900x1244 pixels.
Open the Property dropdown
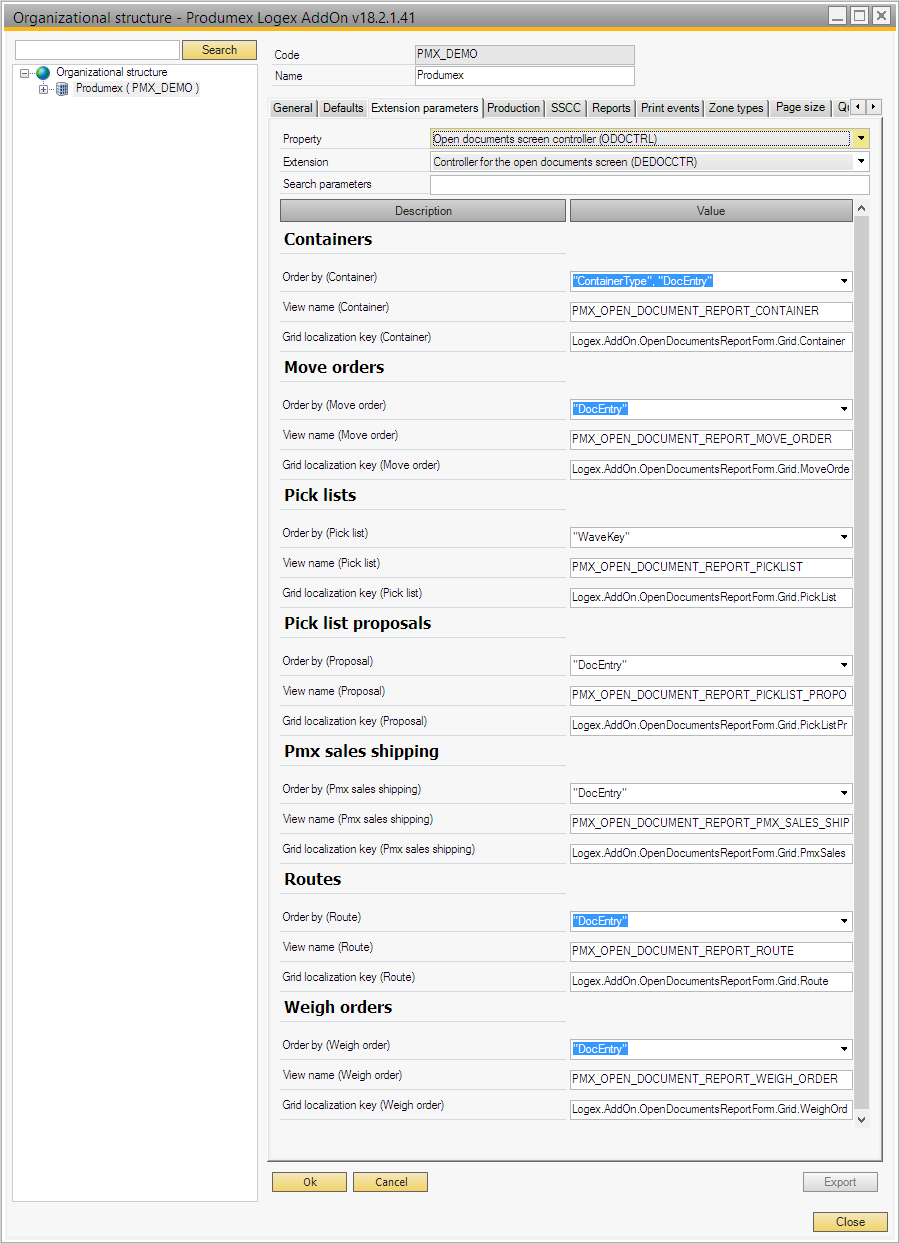pyautogui.click(x=860, y=138)
